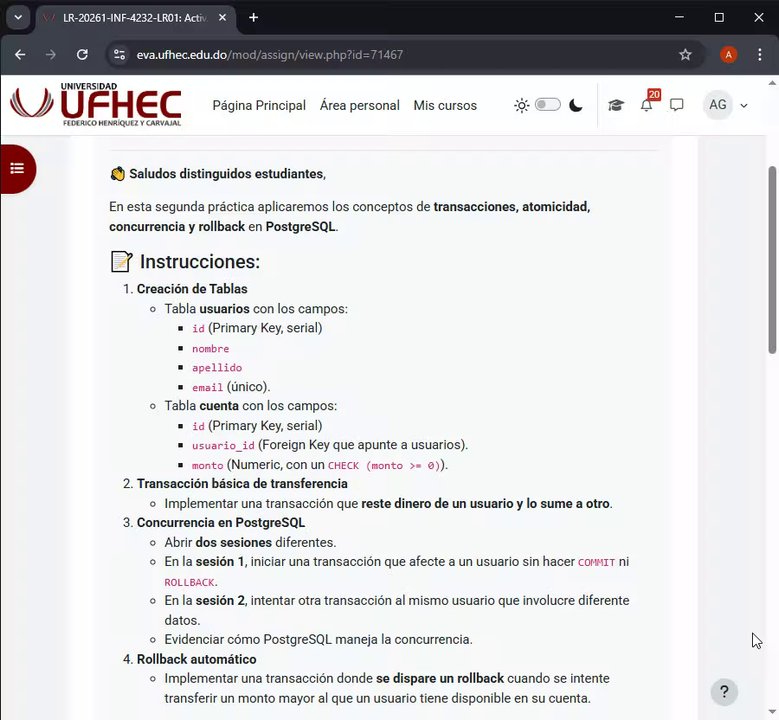Click the "ROLLBACK" code word
The height and width of the screenshot is (720, 779).
point(189,582)
